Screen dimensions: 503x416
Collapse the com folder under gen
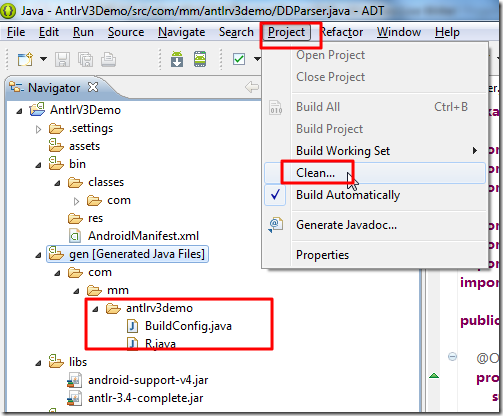(x=58, y=273)
